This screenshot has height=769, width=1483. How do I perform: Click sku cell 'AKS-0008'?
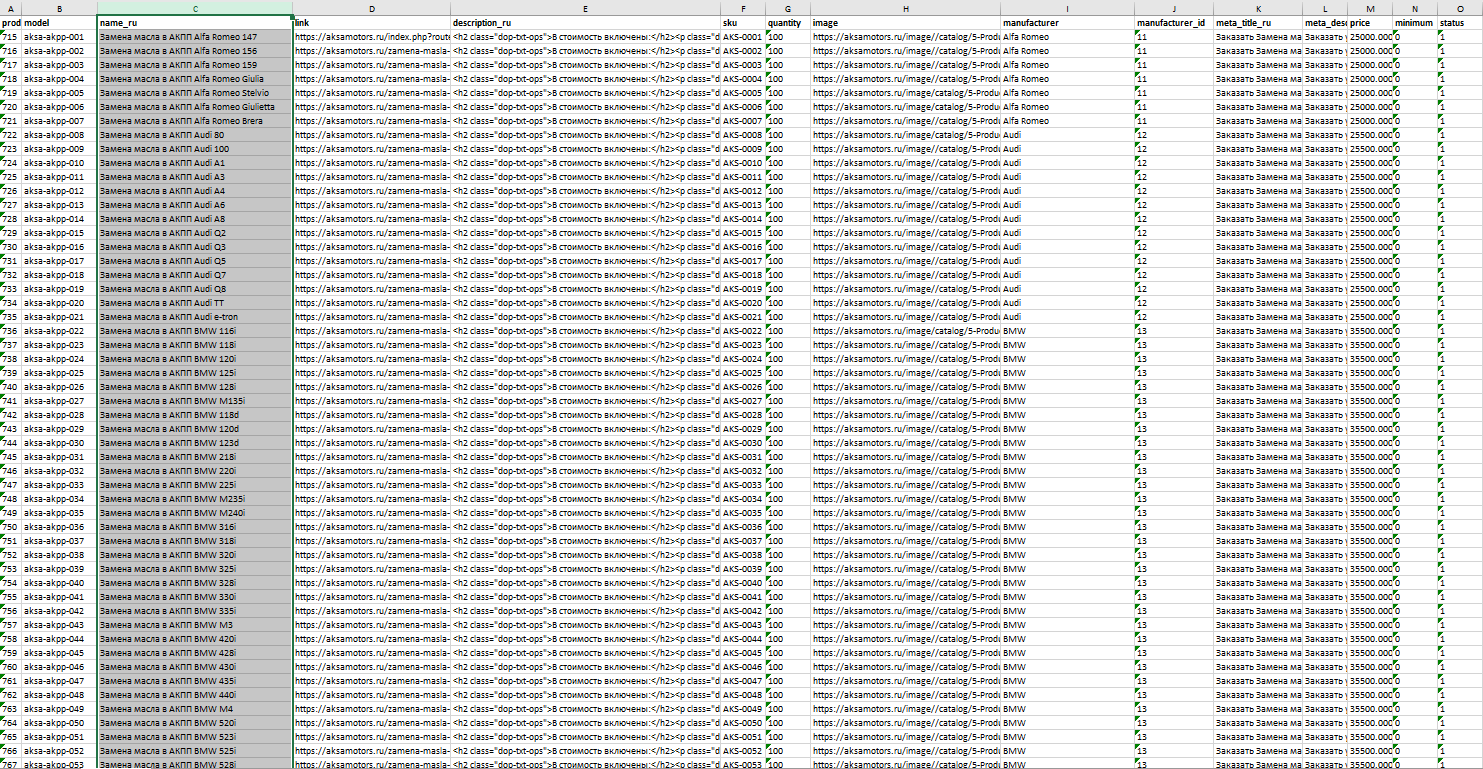pos(743,134)
